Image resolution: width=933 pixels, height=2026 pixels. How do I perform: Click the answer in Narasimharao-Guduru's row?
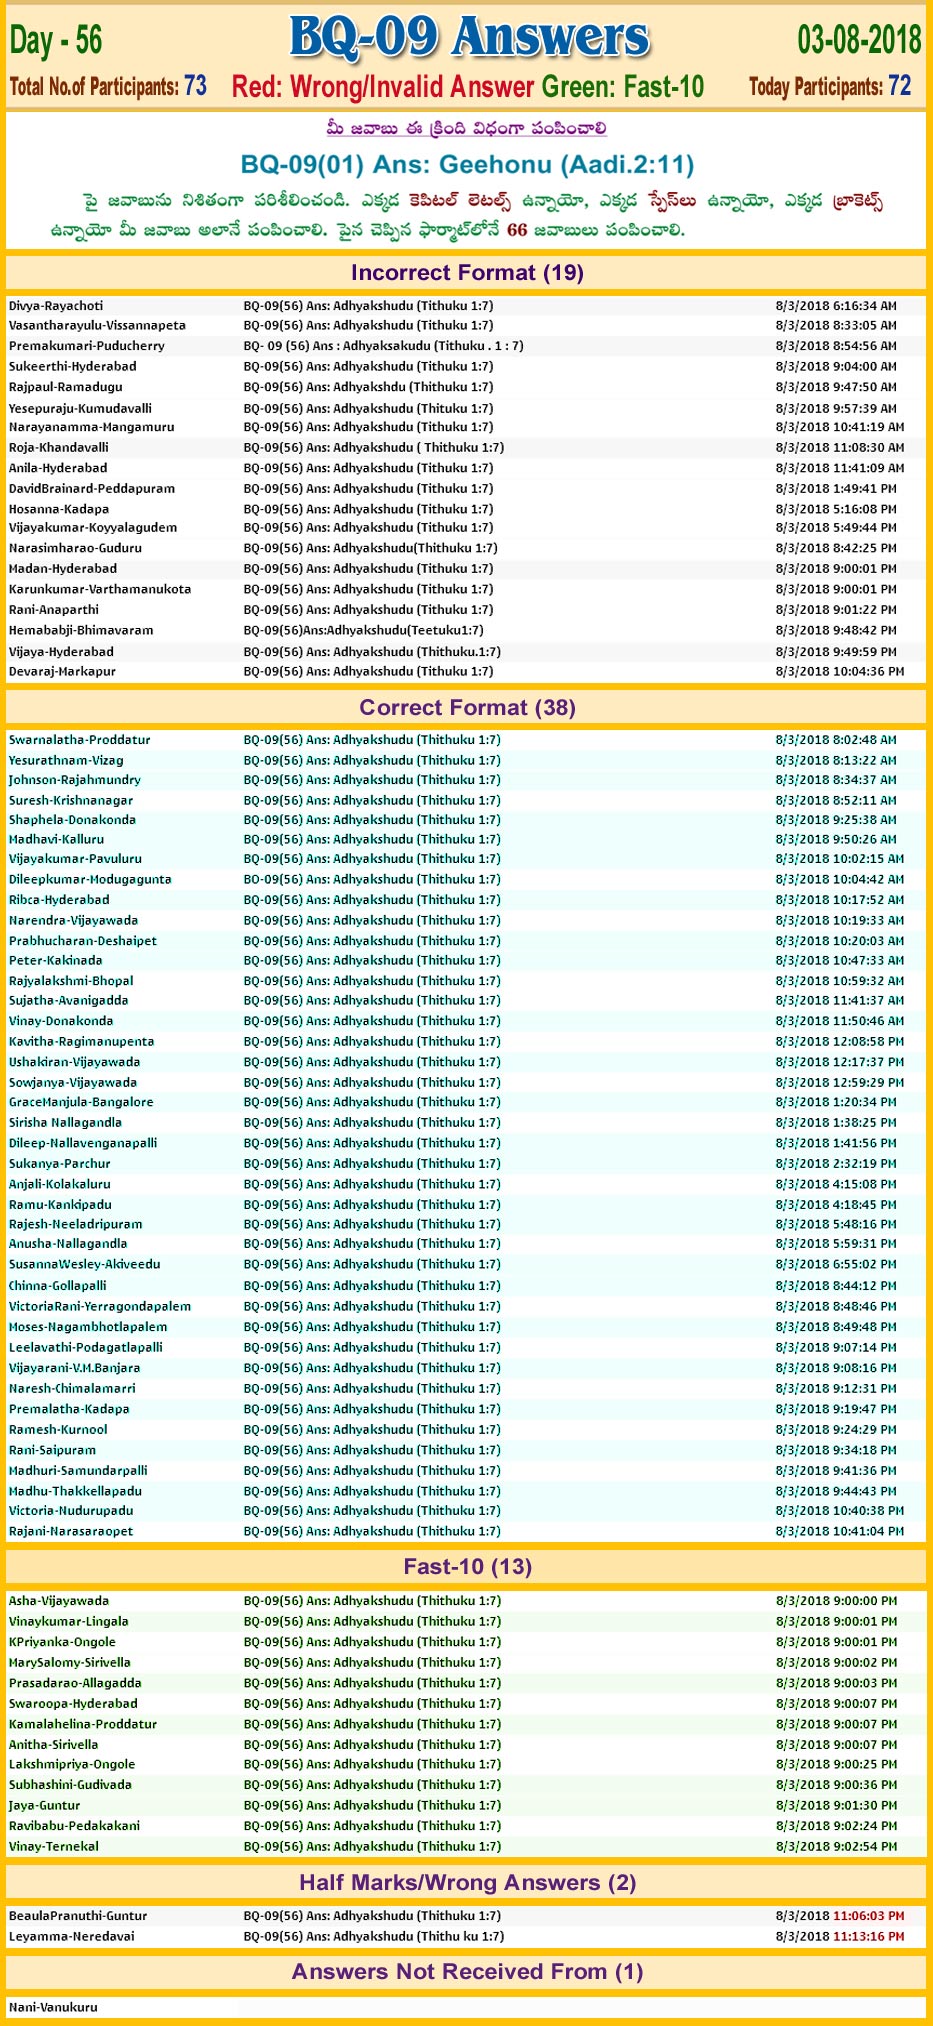click(x=370, y=548)
